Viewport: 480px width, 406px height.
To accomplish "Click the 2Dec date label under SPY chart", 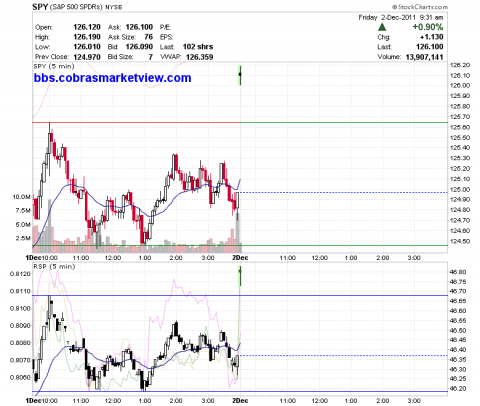I will pos(240,258).
